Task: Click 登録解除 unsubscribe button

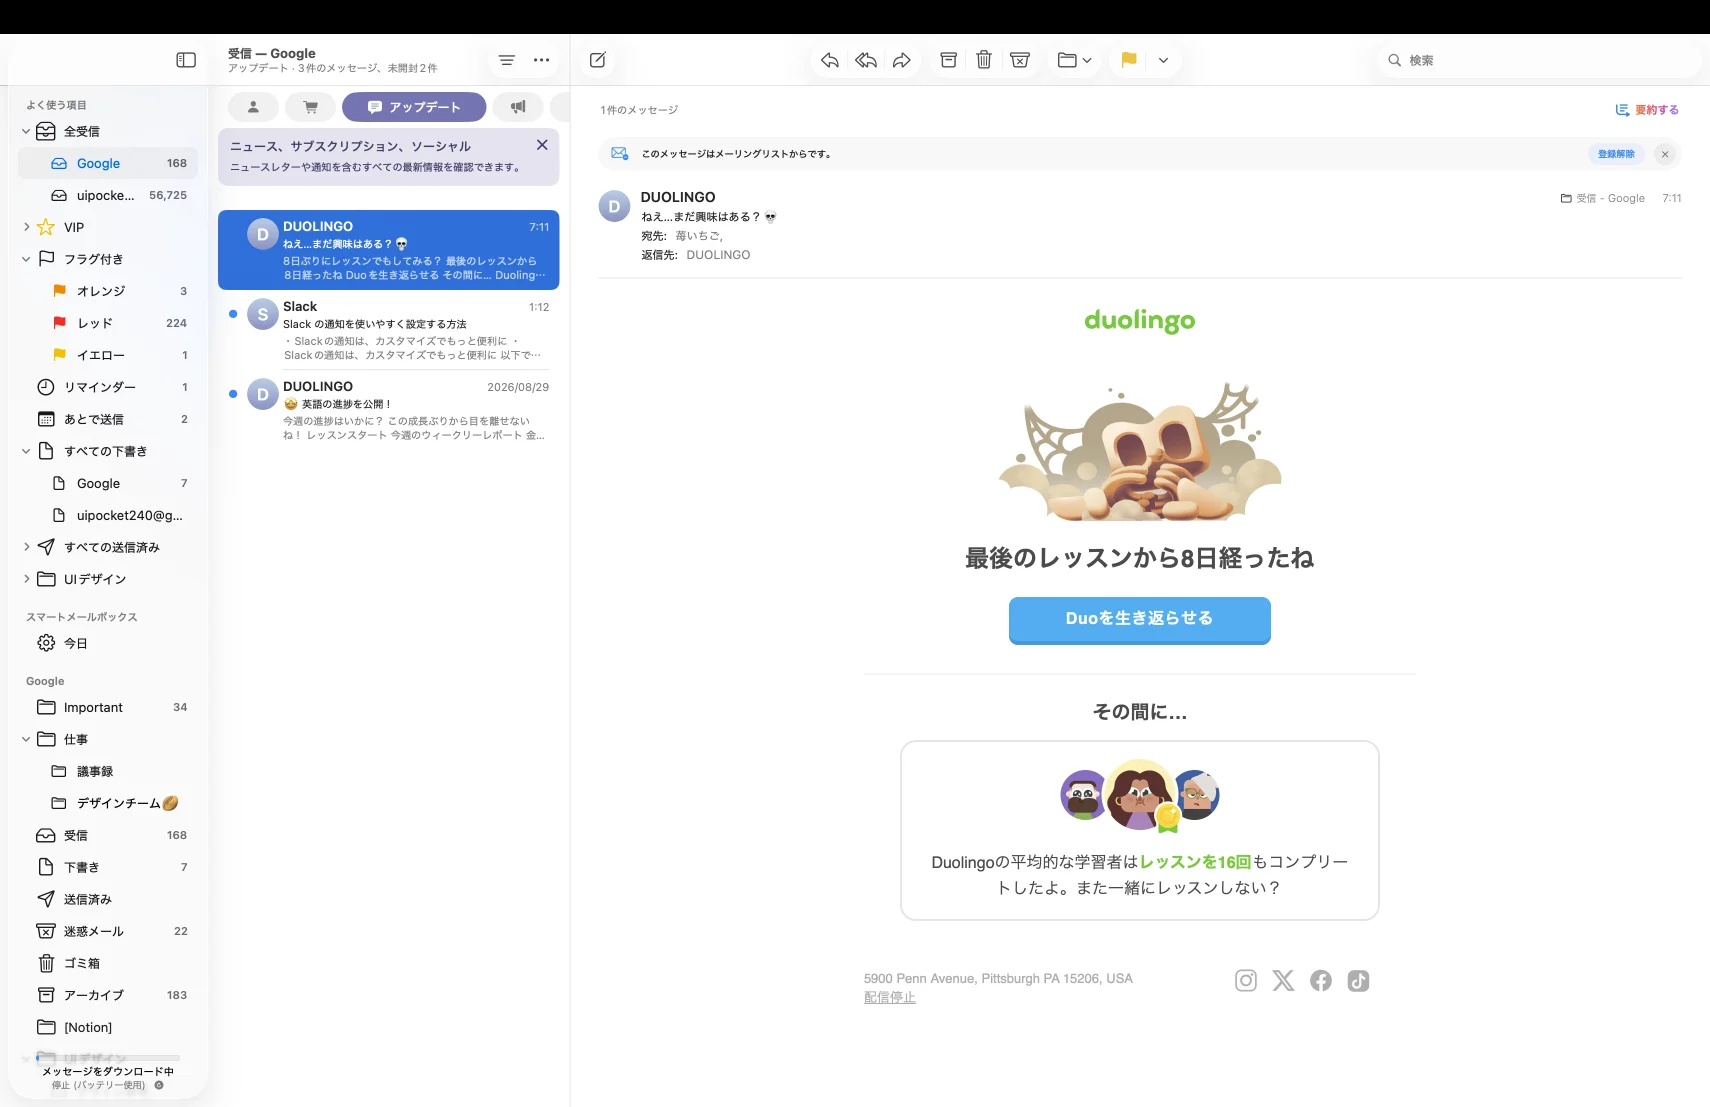Action: point(1616,154)
